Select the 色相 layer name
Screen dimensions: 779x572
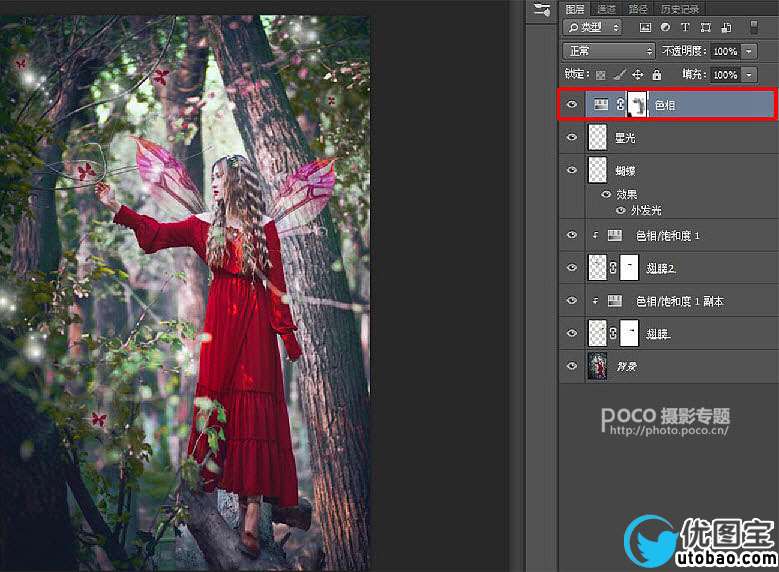[x=665, y=105]
